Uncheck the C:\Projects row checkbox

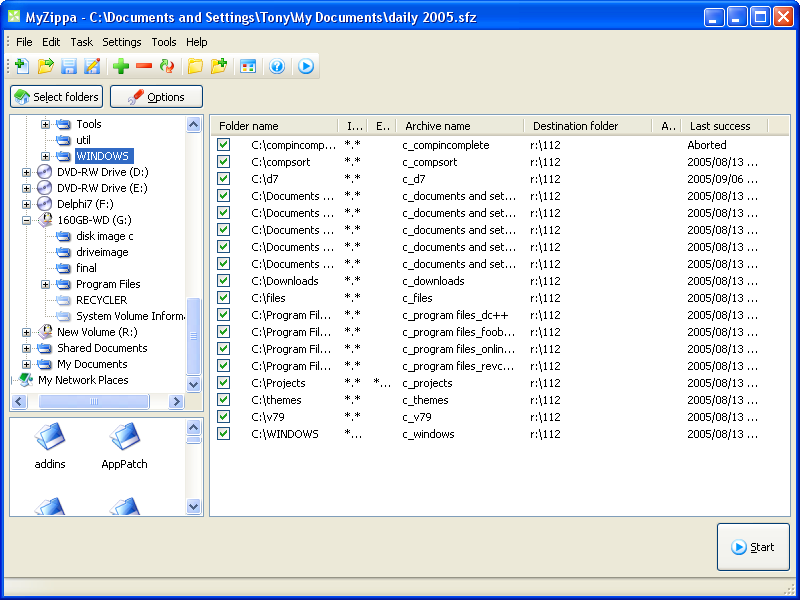(x=223, y=383)
